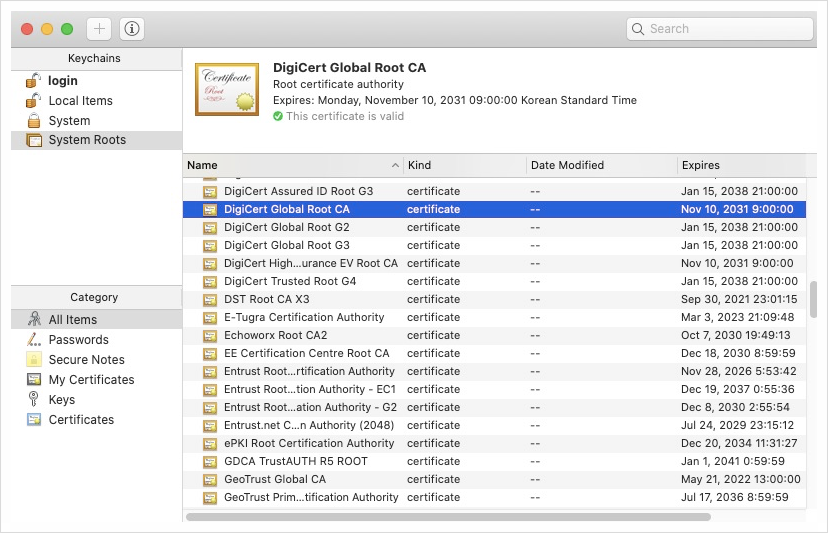Select the Local Items keychain
The image size is (828, 533).
[97, 100]
